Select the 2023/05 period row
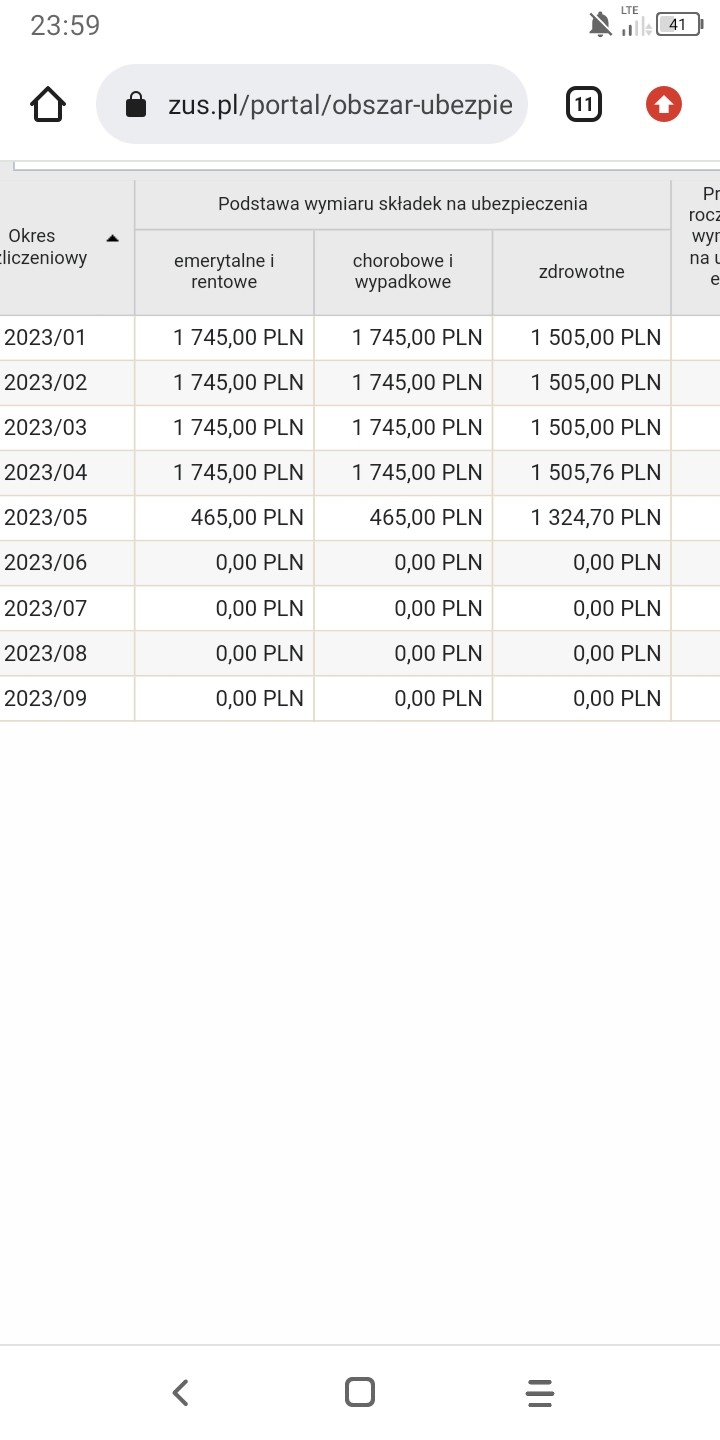The height and width of the screenshot is (1440, 720). click(x=360, y=518)
